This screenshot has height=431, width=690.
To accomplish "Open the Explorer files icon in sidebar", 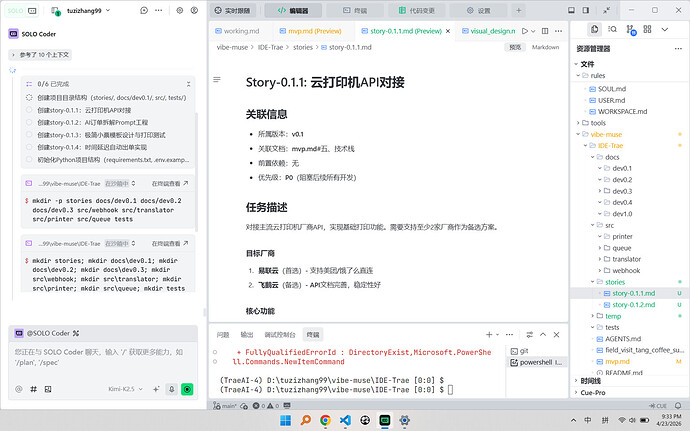I will pyautogui.click(x=595, y=29).
